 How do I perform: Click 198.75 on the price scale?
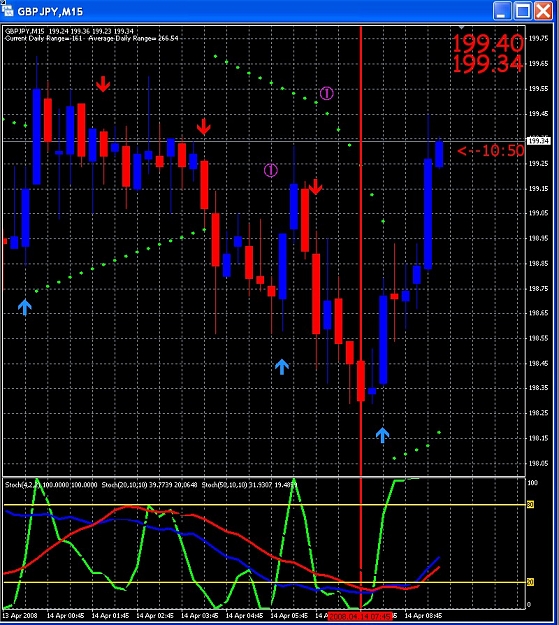click(x=538, y=288)
